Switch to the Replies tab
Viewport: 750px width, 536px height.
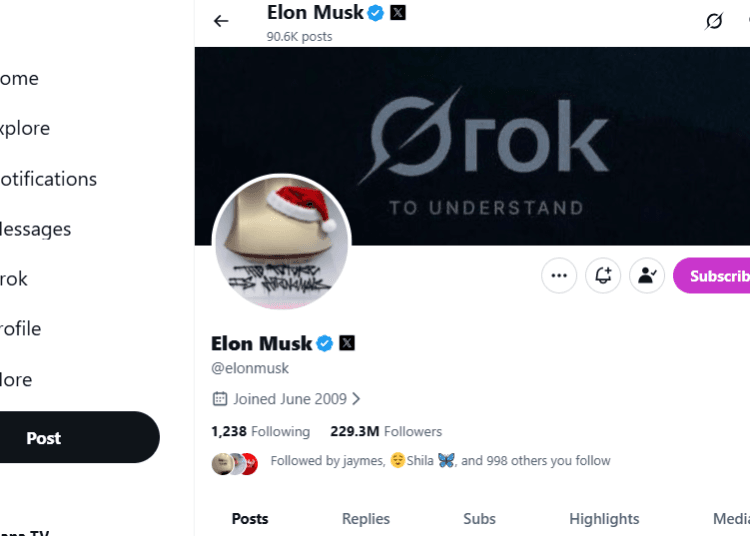click(x=366, y=519)
